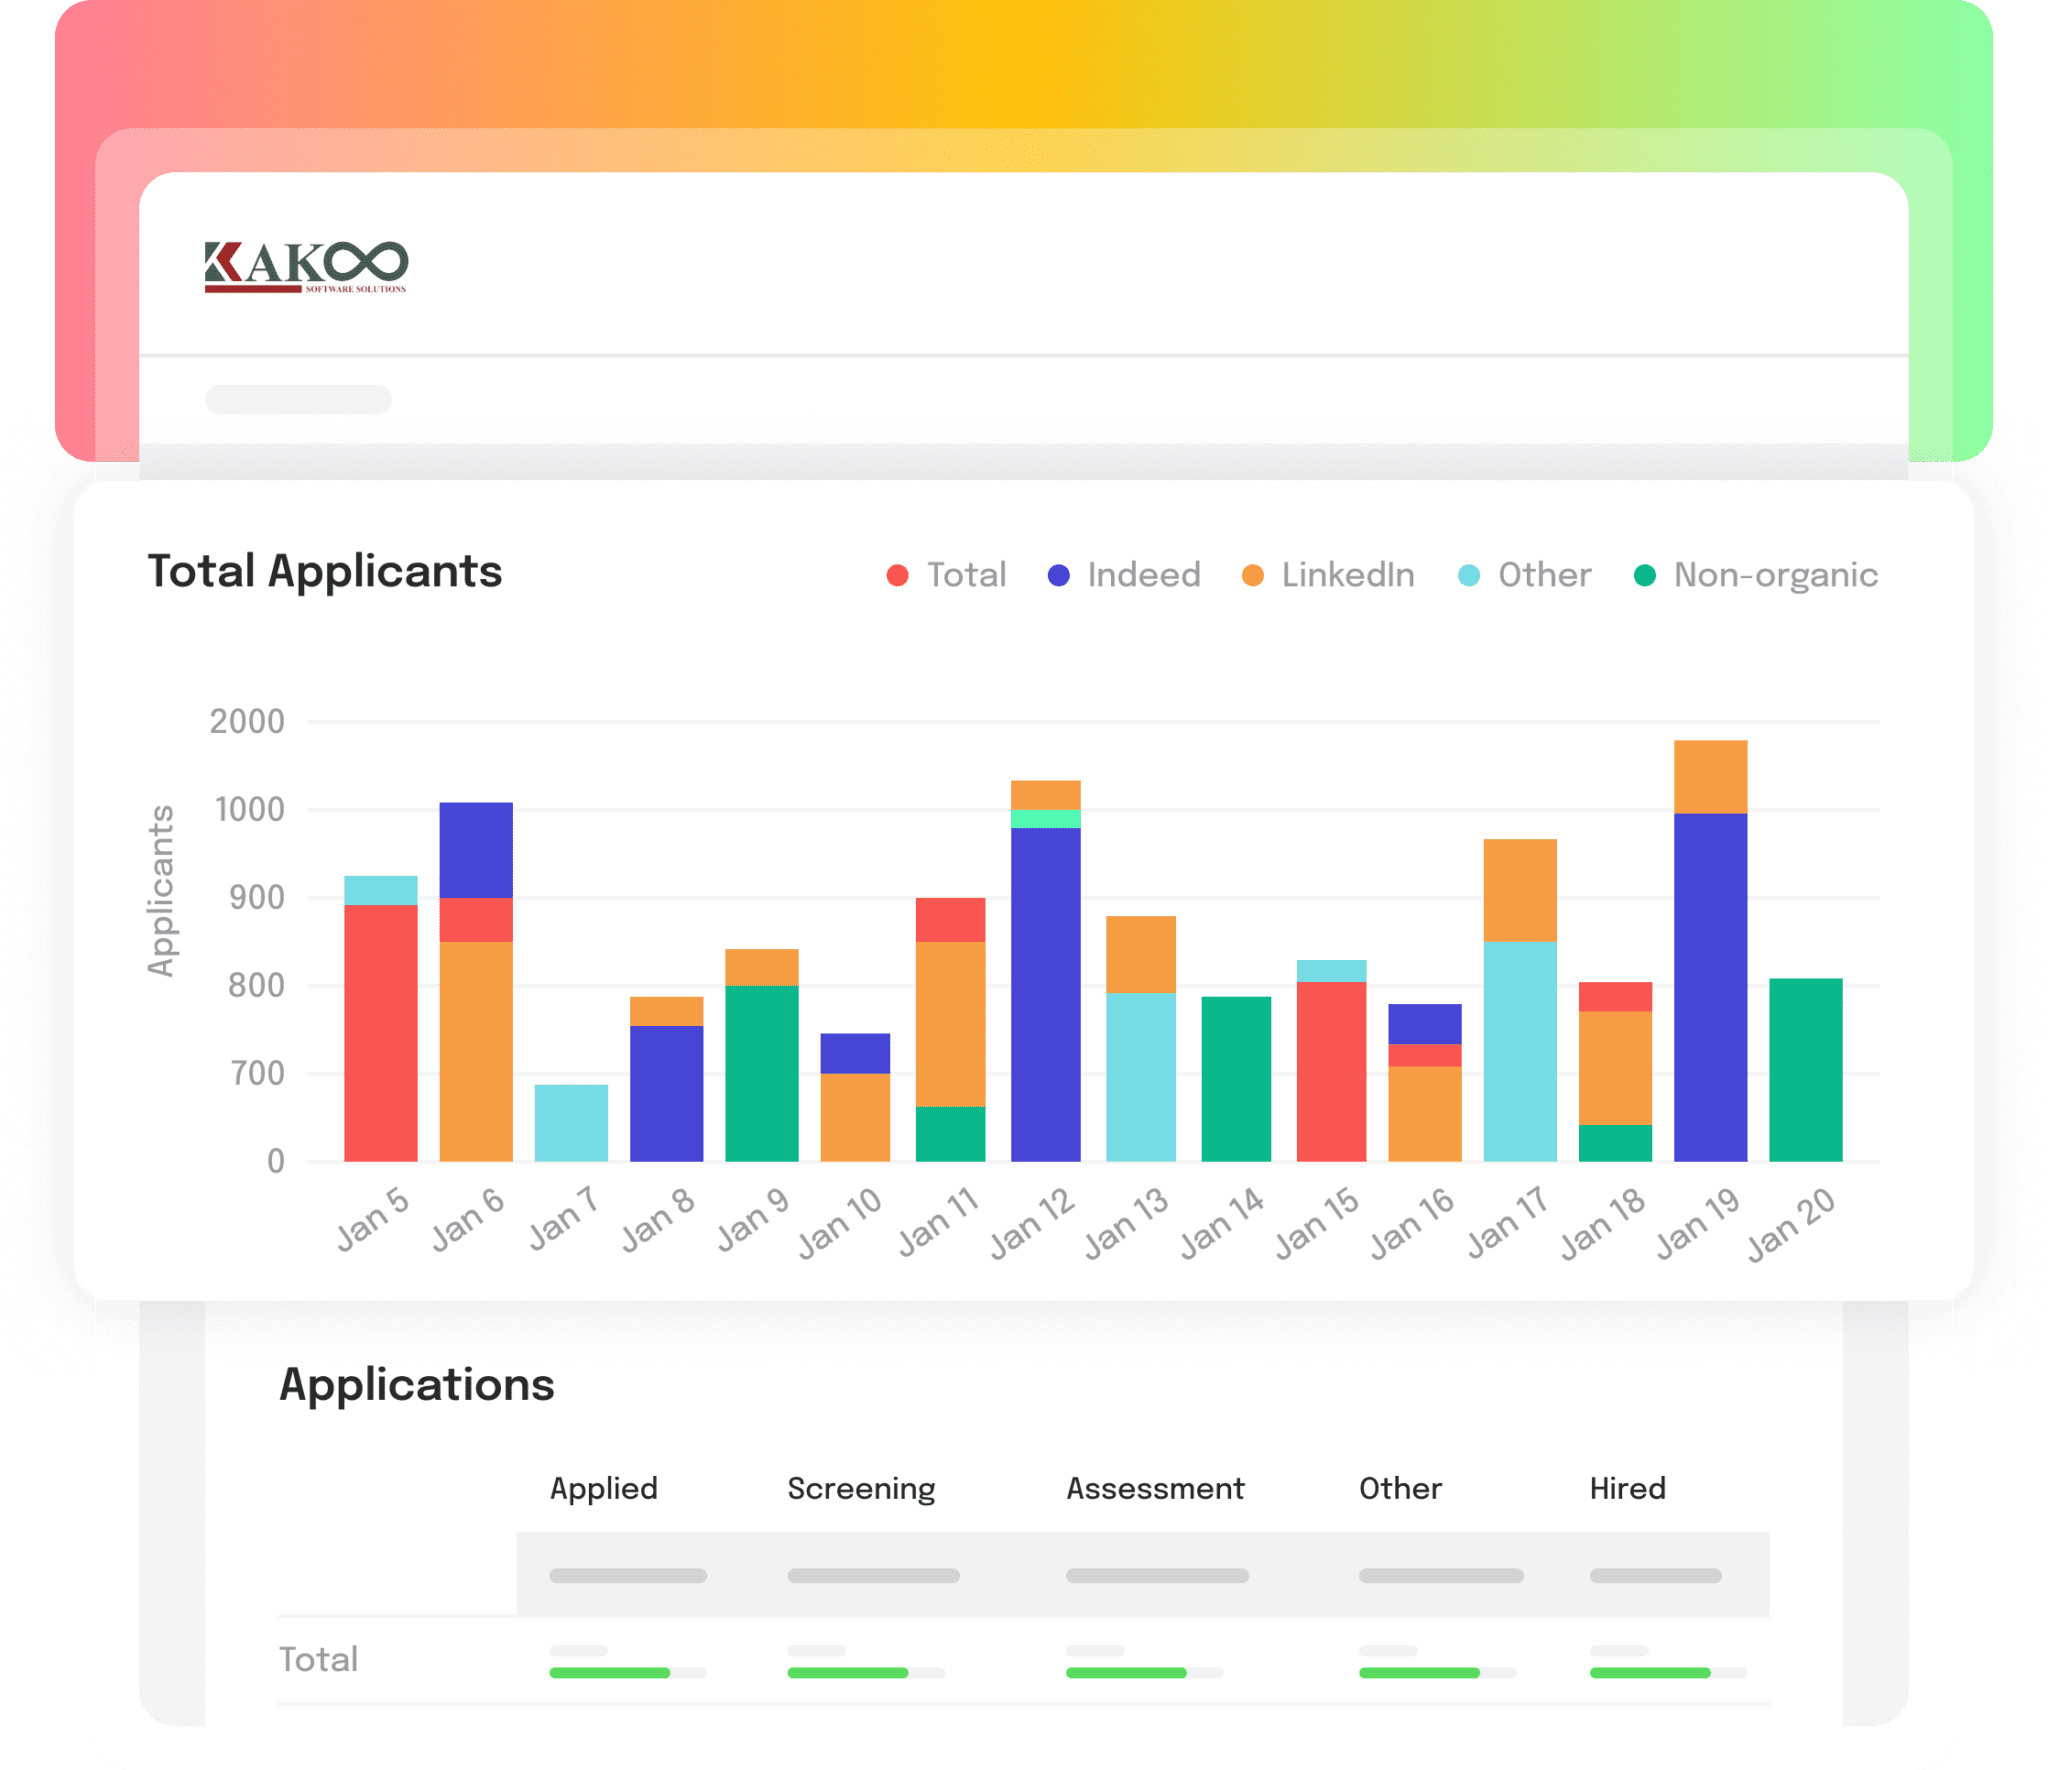The height and width of the screenshot is (1770, 2048).
Task: Click the red Total legend dot
Action: (897, 574)
